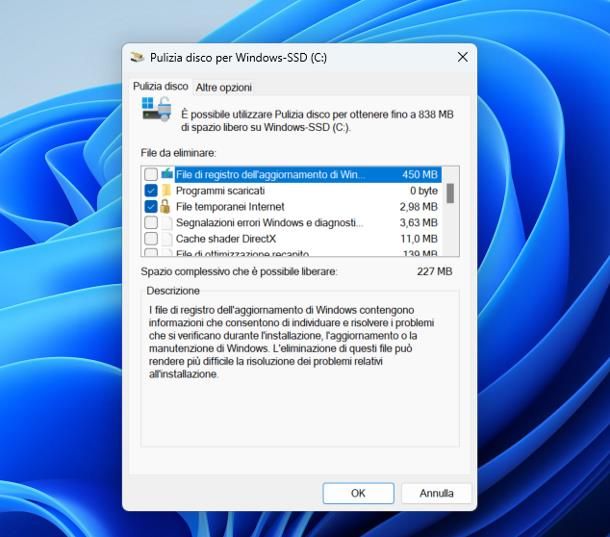610x537 pixels.
Task: Select the Programmi scaricati row label
Action: pyautogui.click(x=220, y=191)
